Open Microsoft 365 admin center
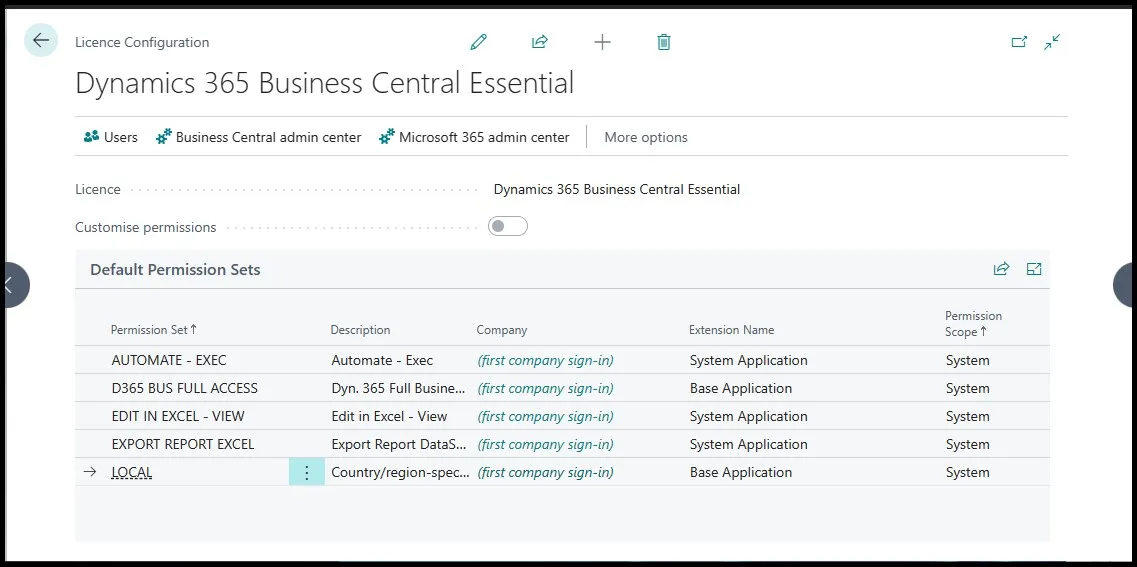This screenshot has height=567, width=1137. click(474, 137)
